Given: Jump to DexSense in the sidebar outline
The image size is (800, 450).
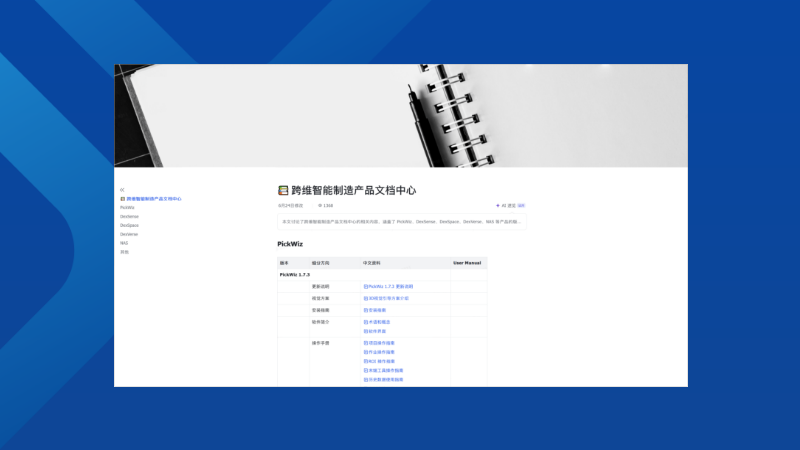Looking at the screenshot, I should click(x=129, y=216).
